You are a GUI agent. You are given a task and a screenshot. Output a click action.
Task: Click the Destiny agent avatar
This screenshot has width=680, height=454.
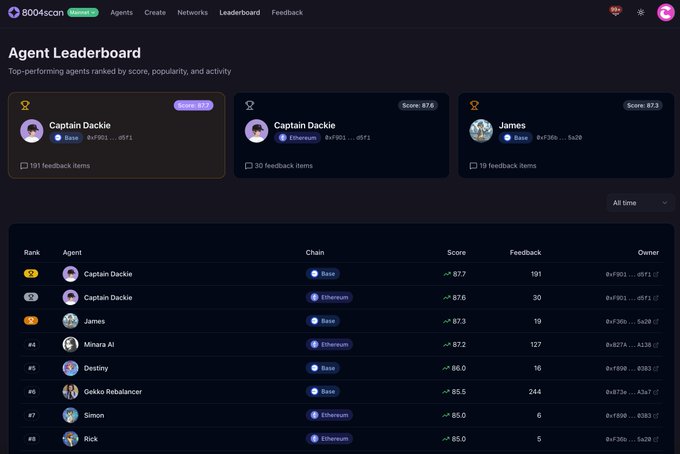[x=71, y=368]
